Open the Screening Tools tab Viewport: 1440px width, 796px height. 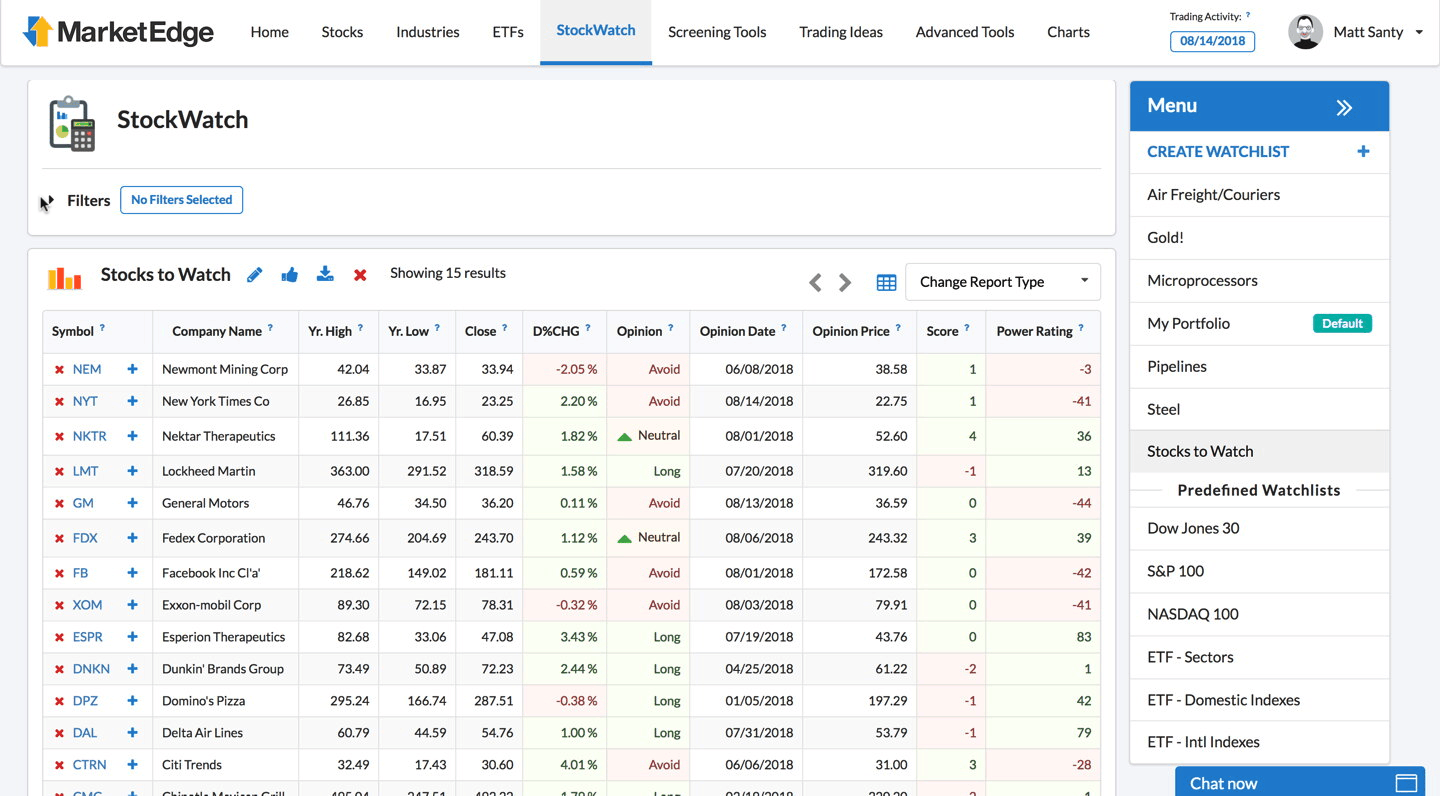tap(717, 32)
